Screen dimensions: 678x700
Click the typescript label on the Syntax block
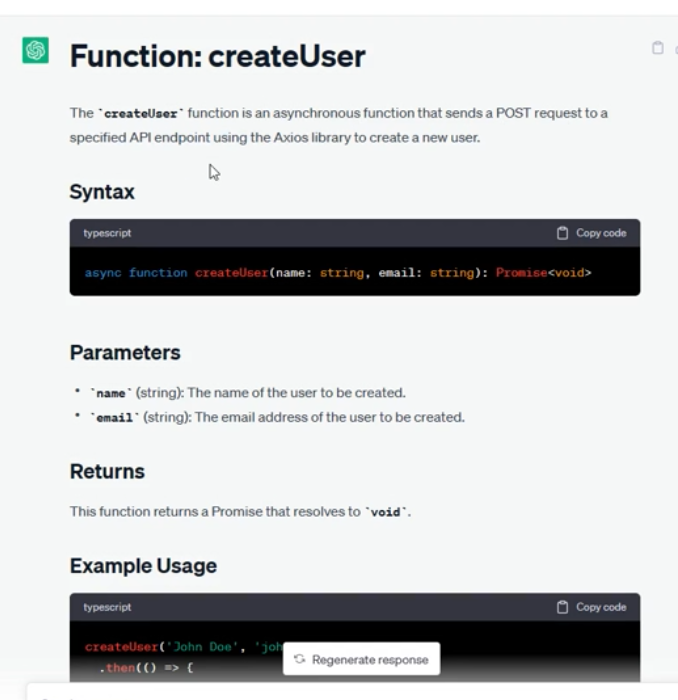pos(107,233)
